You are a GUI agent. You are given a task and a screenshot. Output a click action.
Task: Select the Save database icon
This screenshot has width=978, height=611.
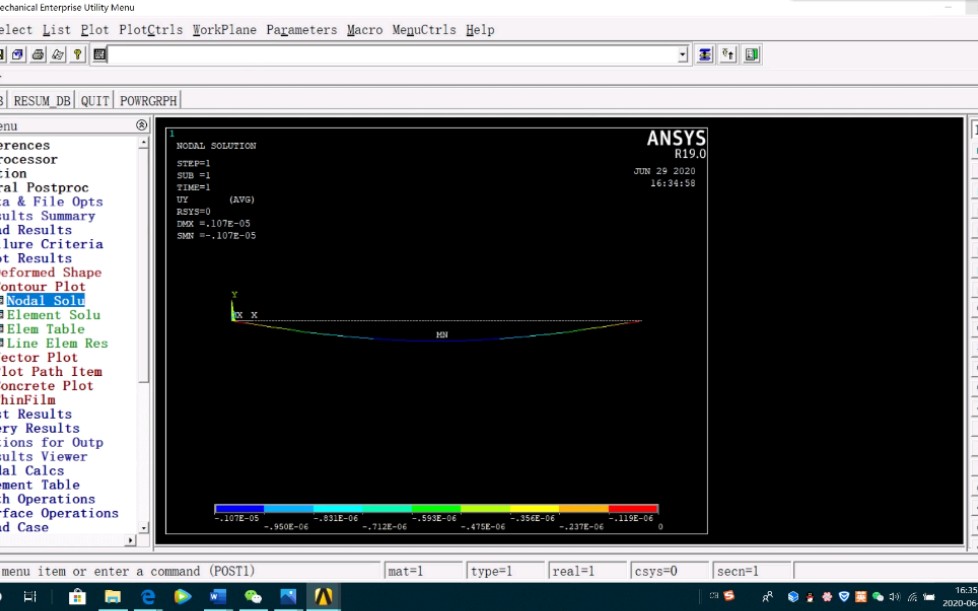[4, 55]
